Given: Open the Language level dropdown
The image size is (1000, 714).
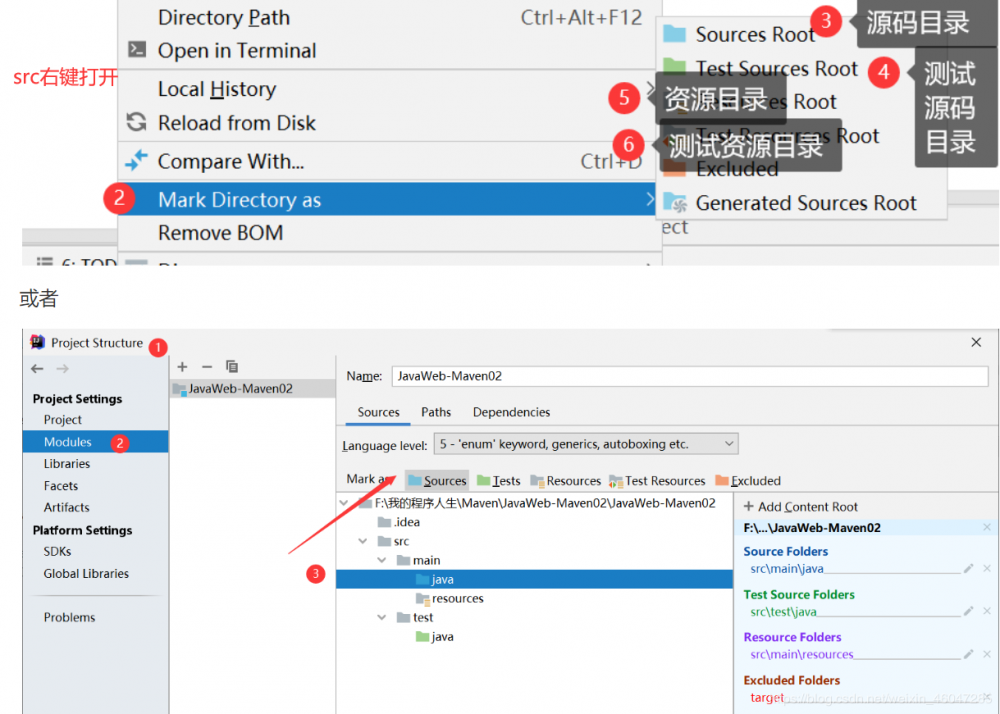Looking at the screenshot, I should [585, 444].
